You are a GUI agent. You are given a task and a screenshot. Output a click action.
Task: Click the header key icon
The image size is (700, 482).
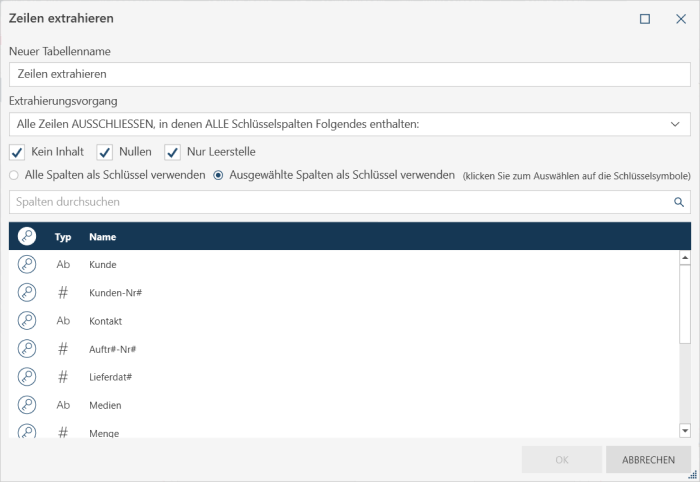click(27, 237)
